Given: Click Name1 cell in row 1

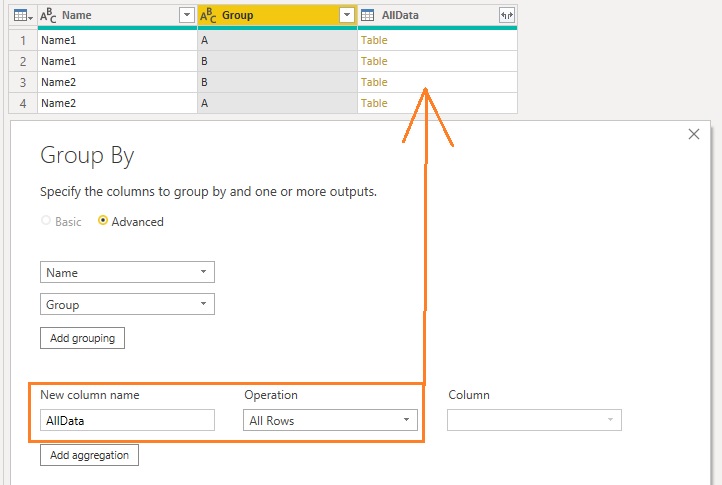Looking at the screenshot, I should (x=117, y=41).
